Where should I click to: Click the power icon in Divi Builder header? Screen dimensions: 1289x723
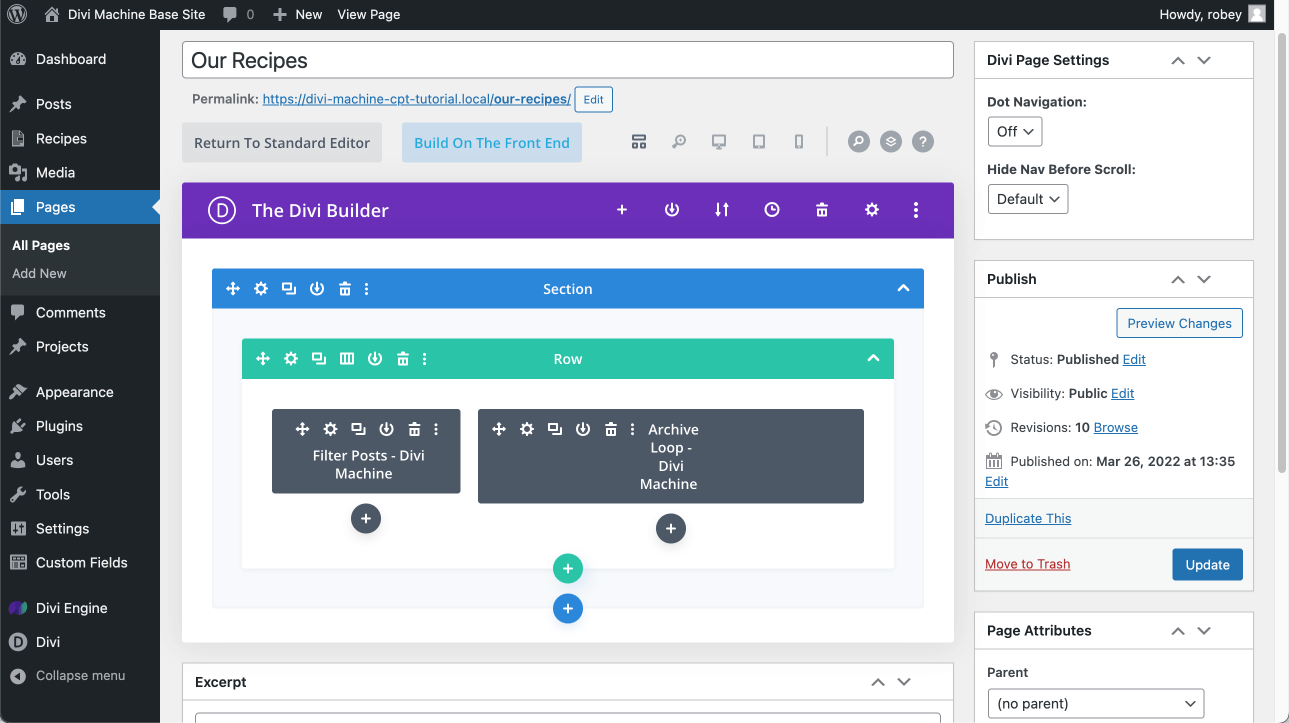(672, 210)
